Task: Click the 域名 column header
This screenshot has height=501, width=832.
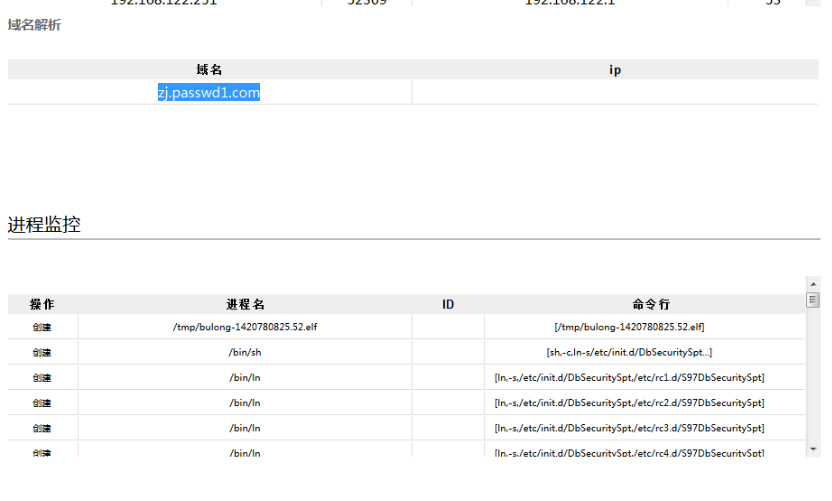Action: [209, 70]
